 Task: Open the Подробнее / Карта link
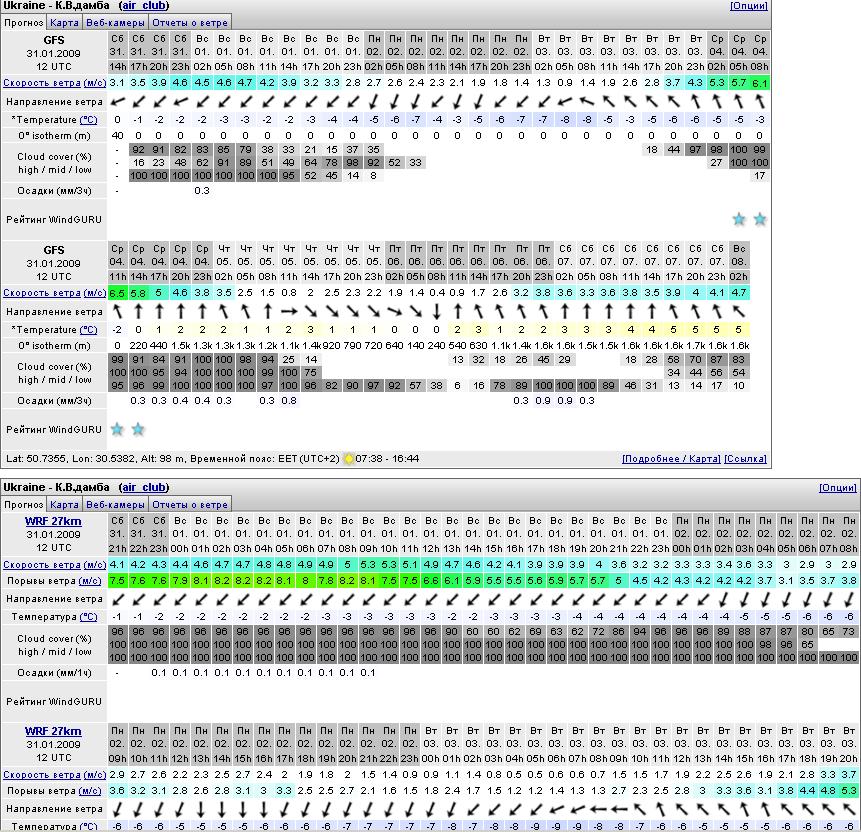[670, 459]
